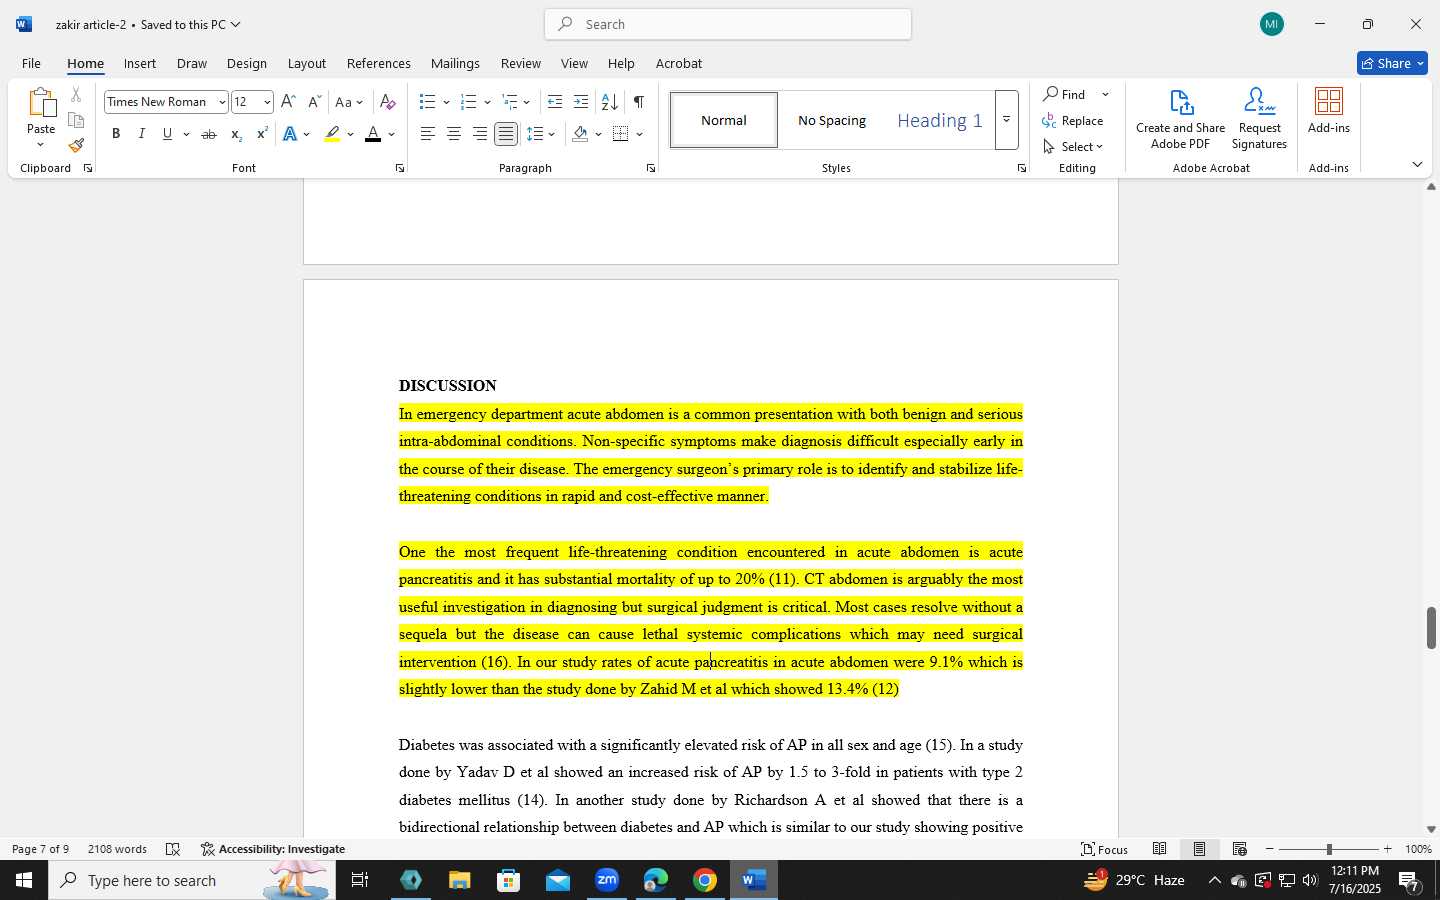Expand the Find options arrow

(x=1105, y=94)
